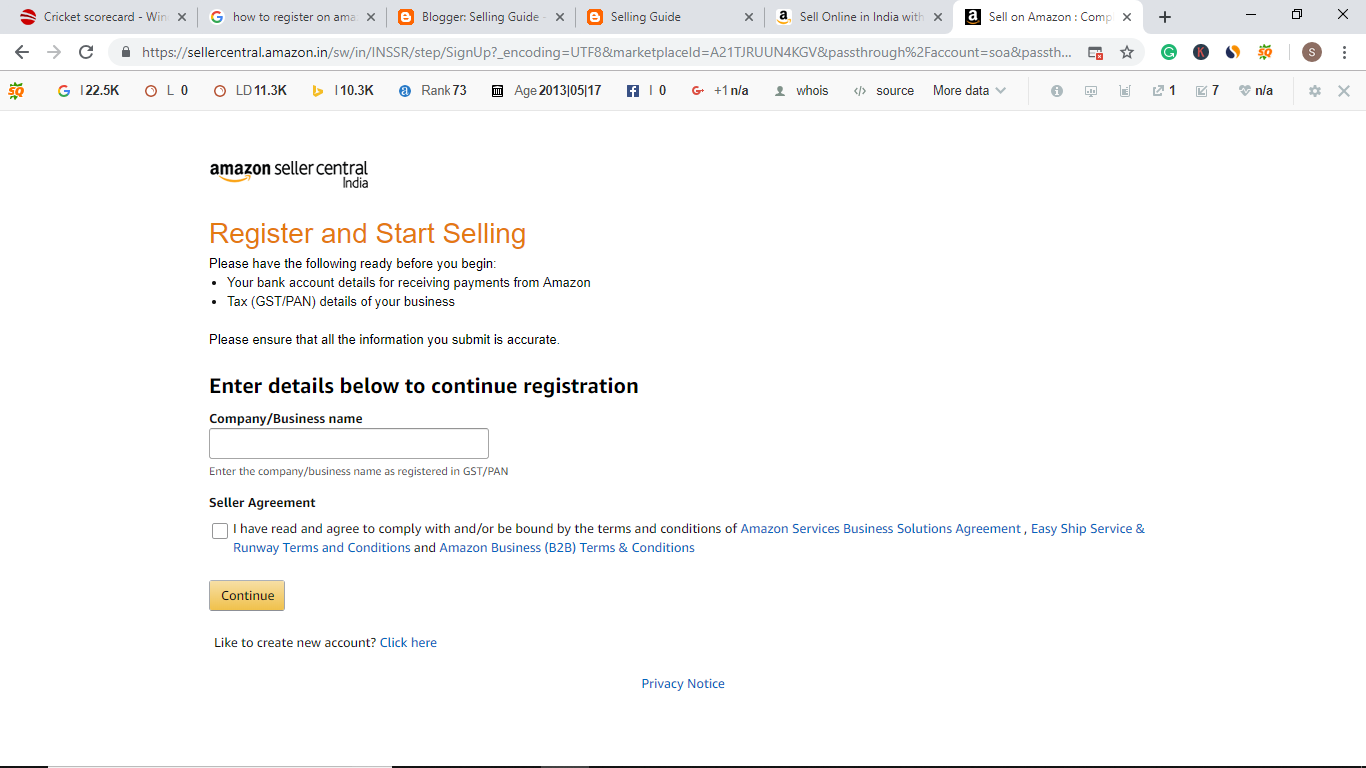Click the Click here new account link
The width and height of the screenshot is (1366, 768).
click(408, 643)
